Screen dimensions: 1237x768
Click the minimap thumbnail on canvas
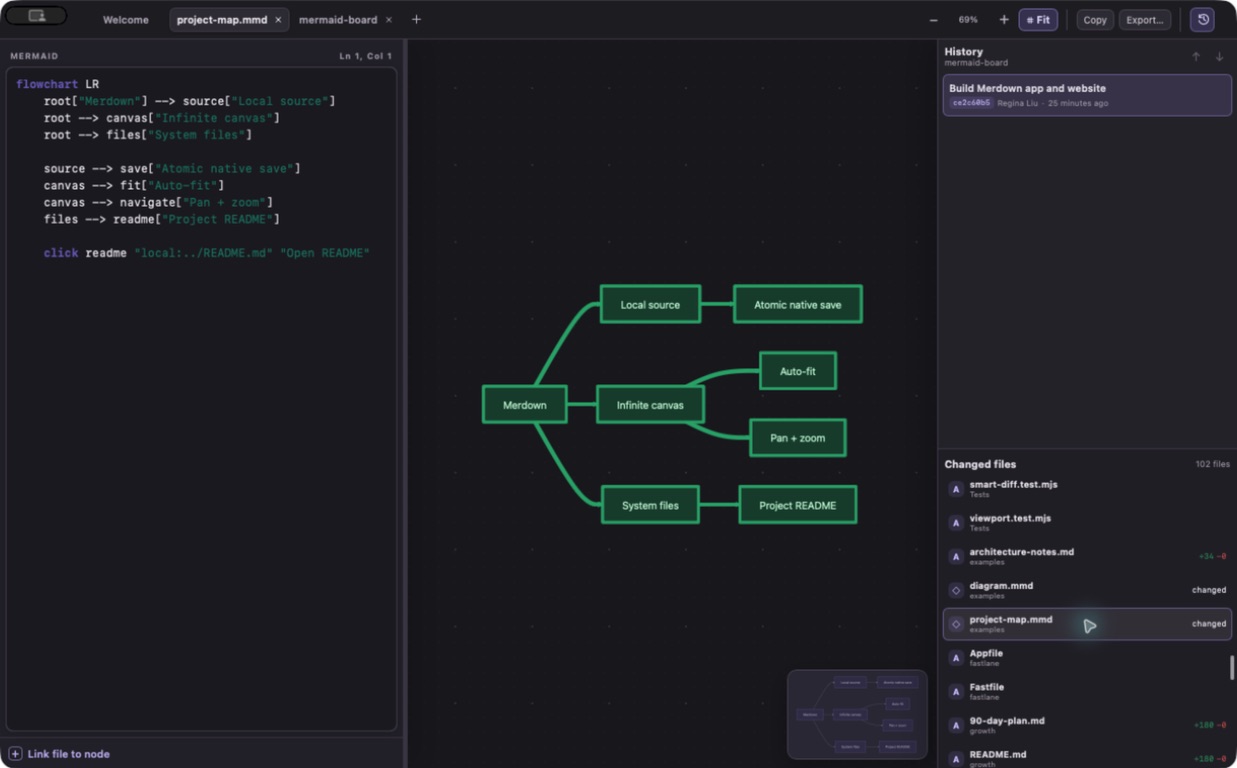point(857,714)
